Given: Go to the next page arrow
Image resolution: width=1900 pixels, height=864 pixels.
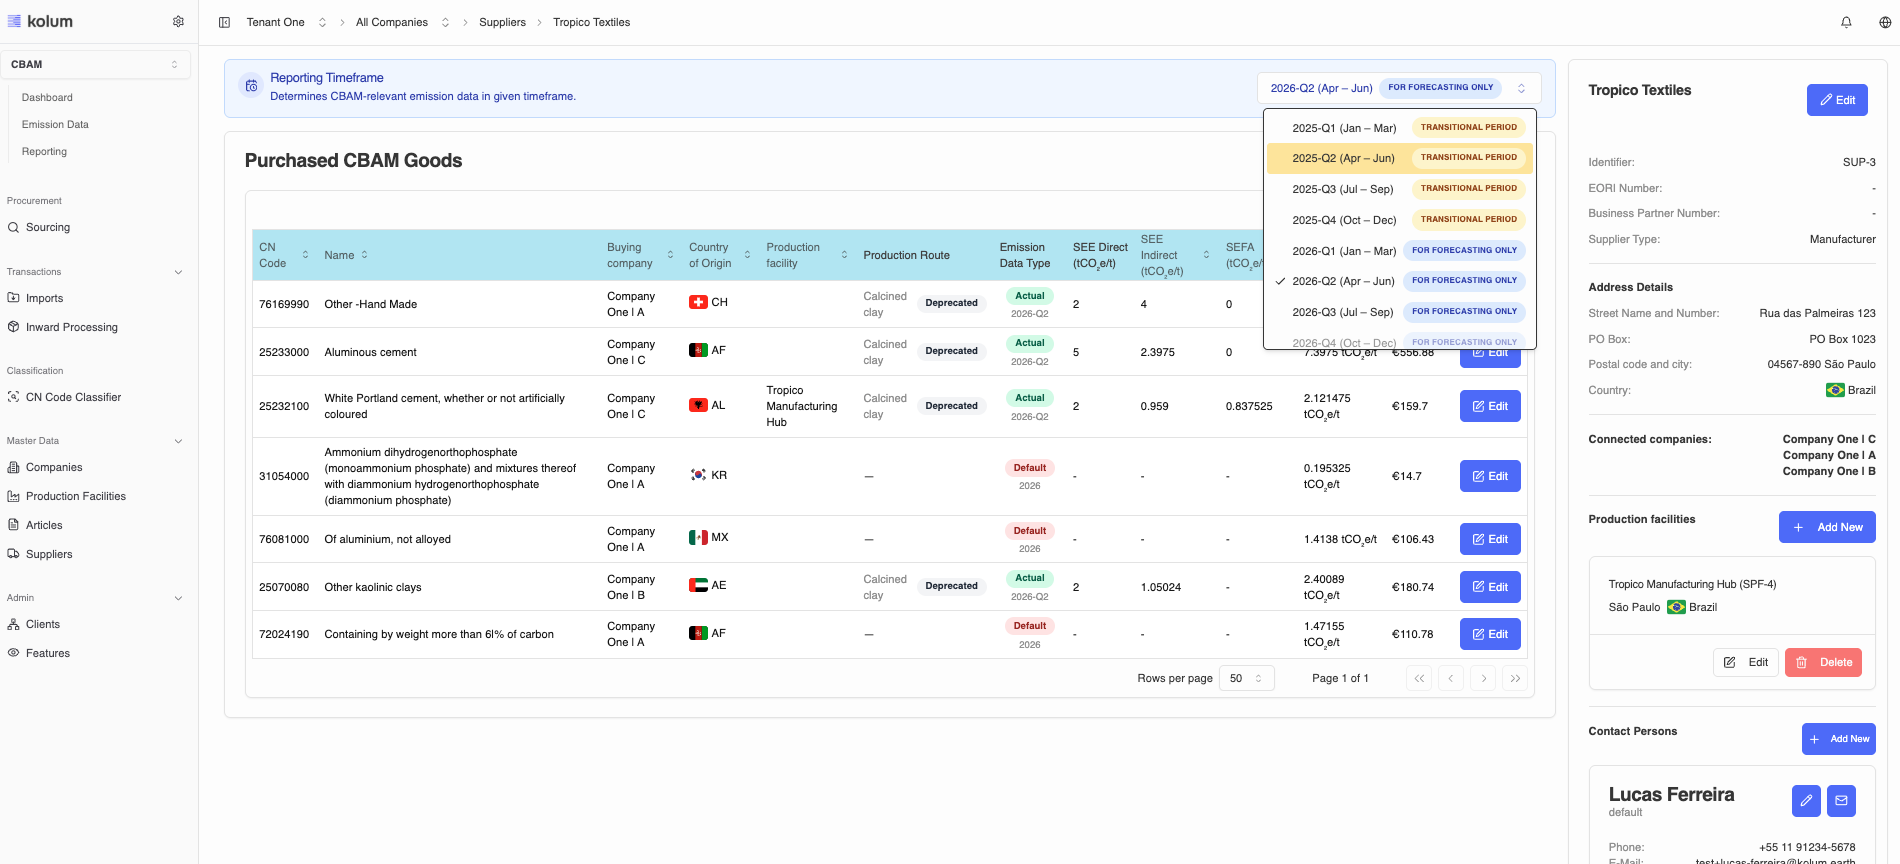Looking at the screenshot, I should [1484, 678].
